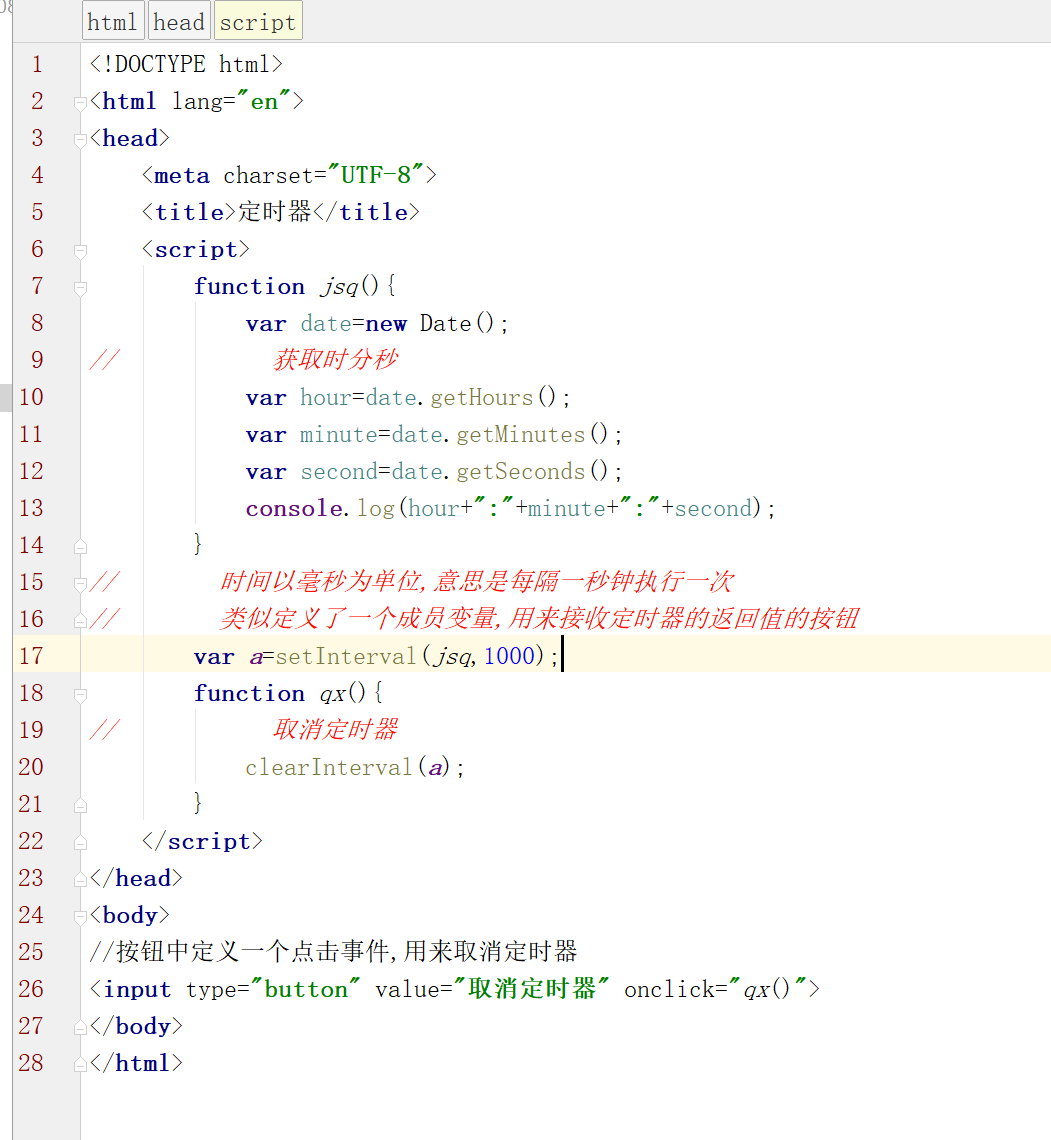Click setInterval on line 17
This screenshot has height=1140, width=1051.
[345, 657]
